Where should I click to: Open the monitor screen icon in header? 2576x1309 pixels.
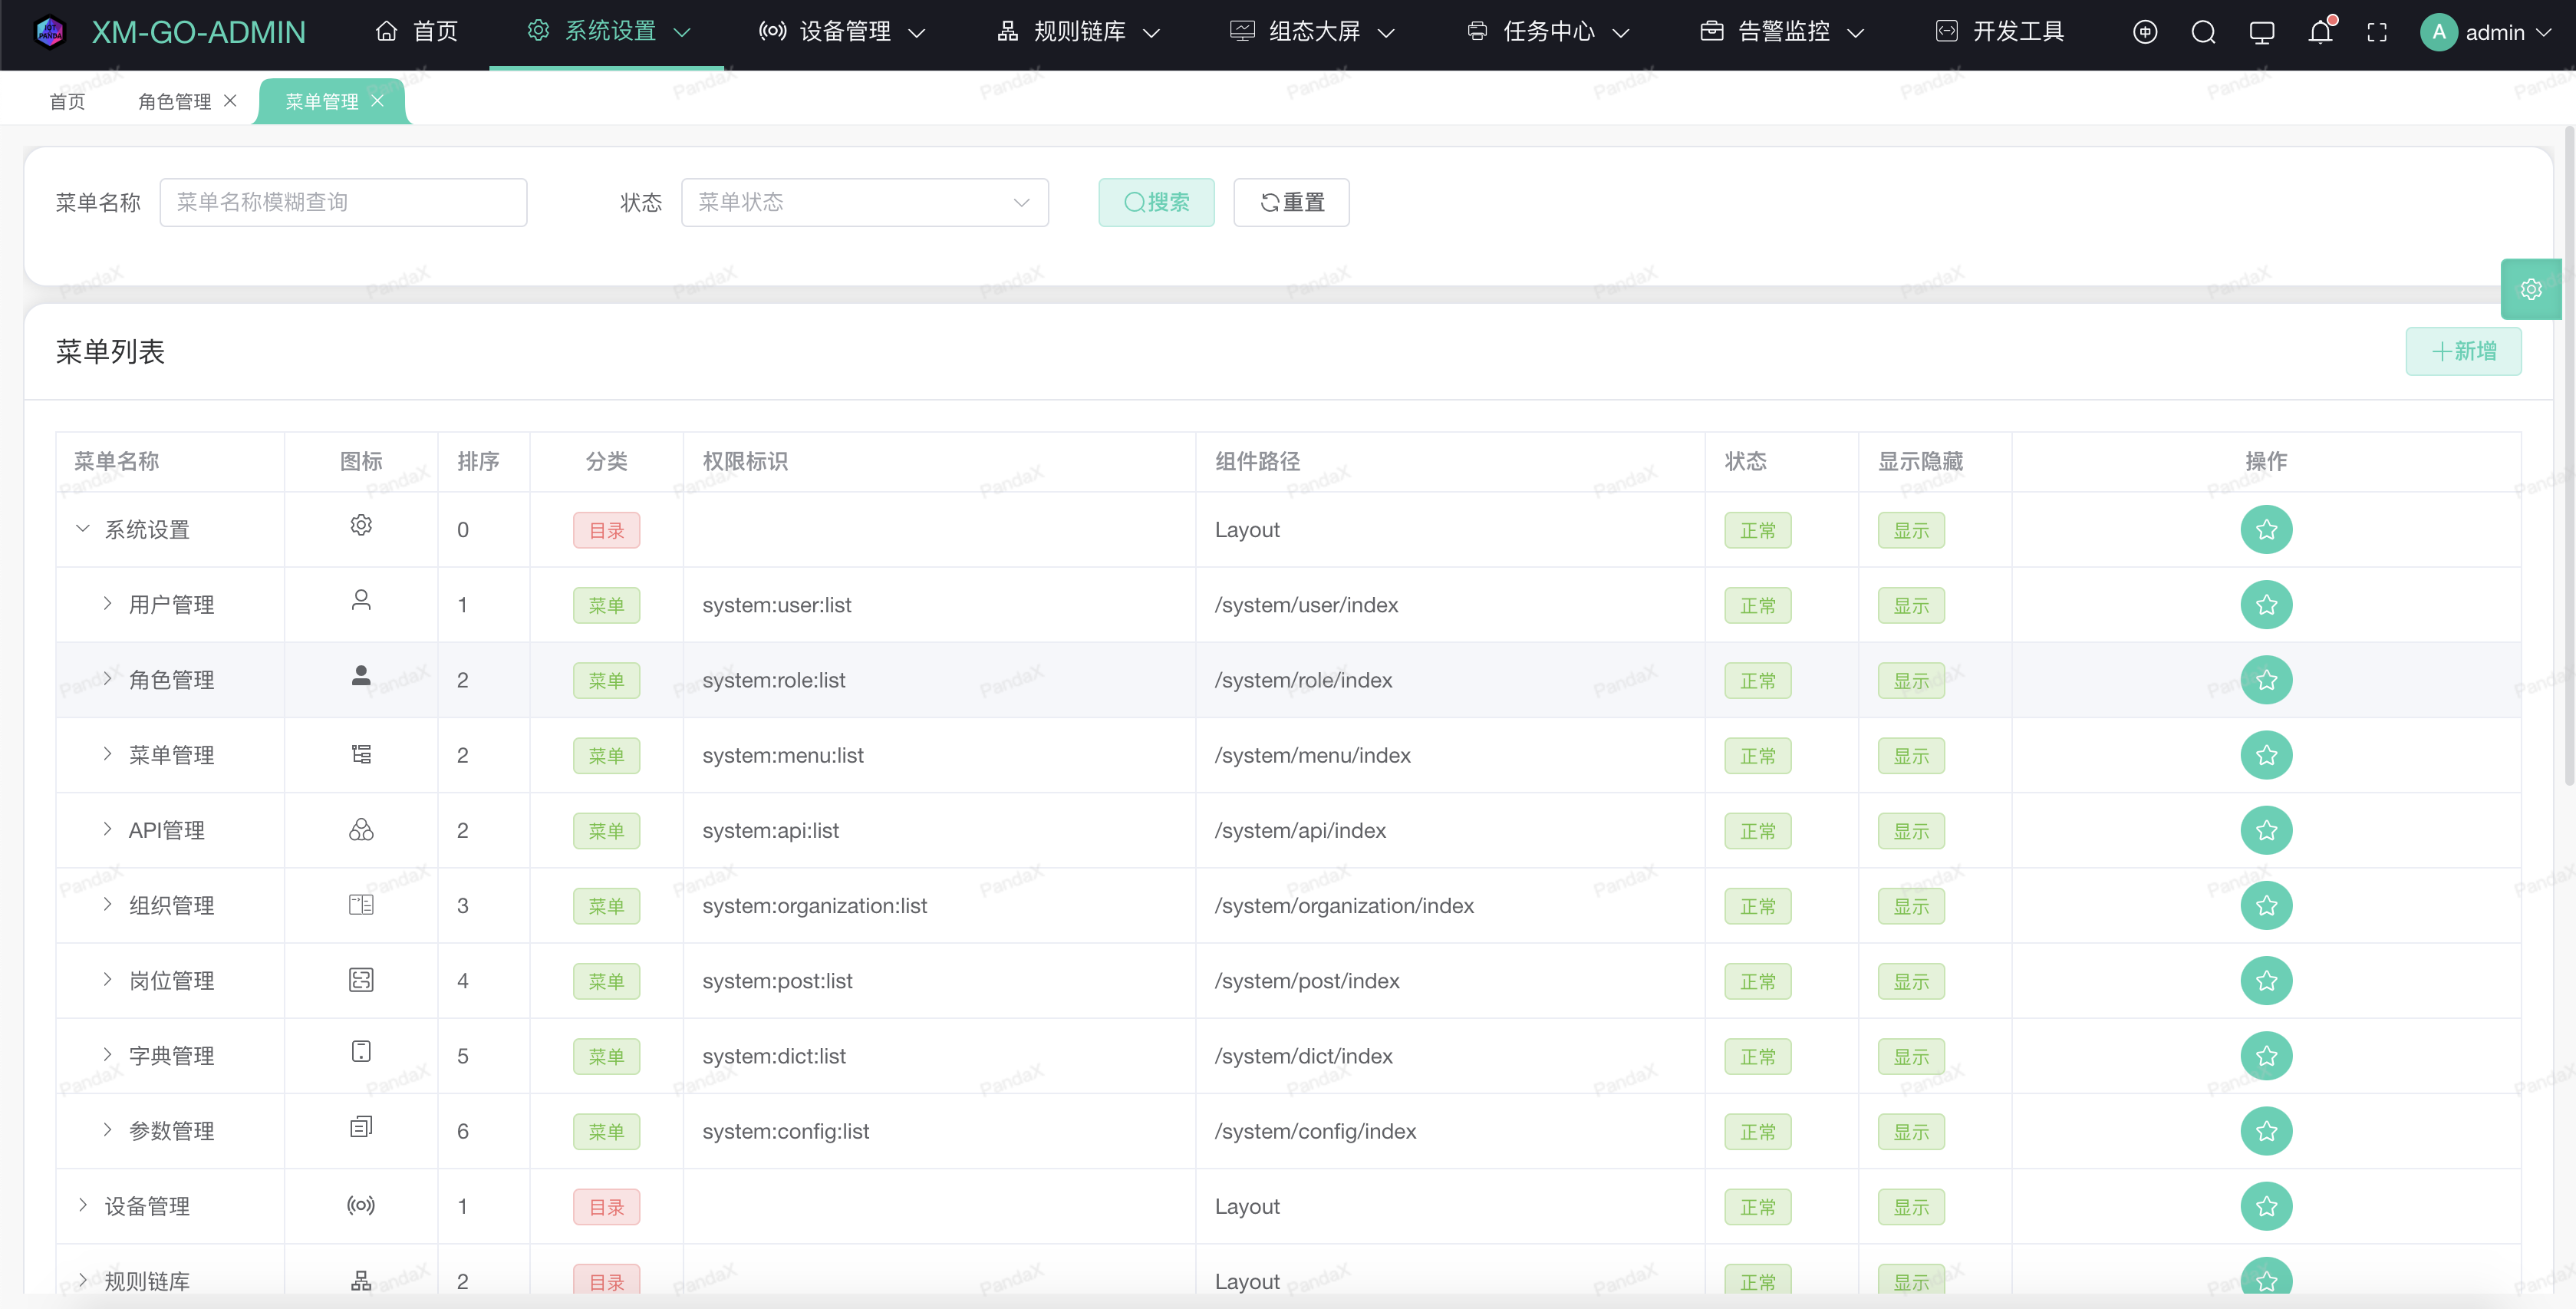(x=2261, y=32)
